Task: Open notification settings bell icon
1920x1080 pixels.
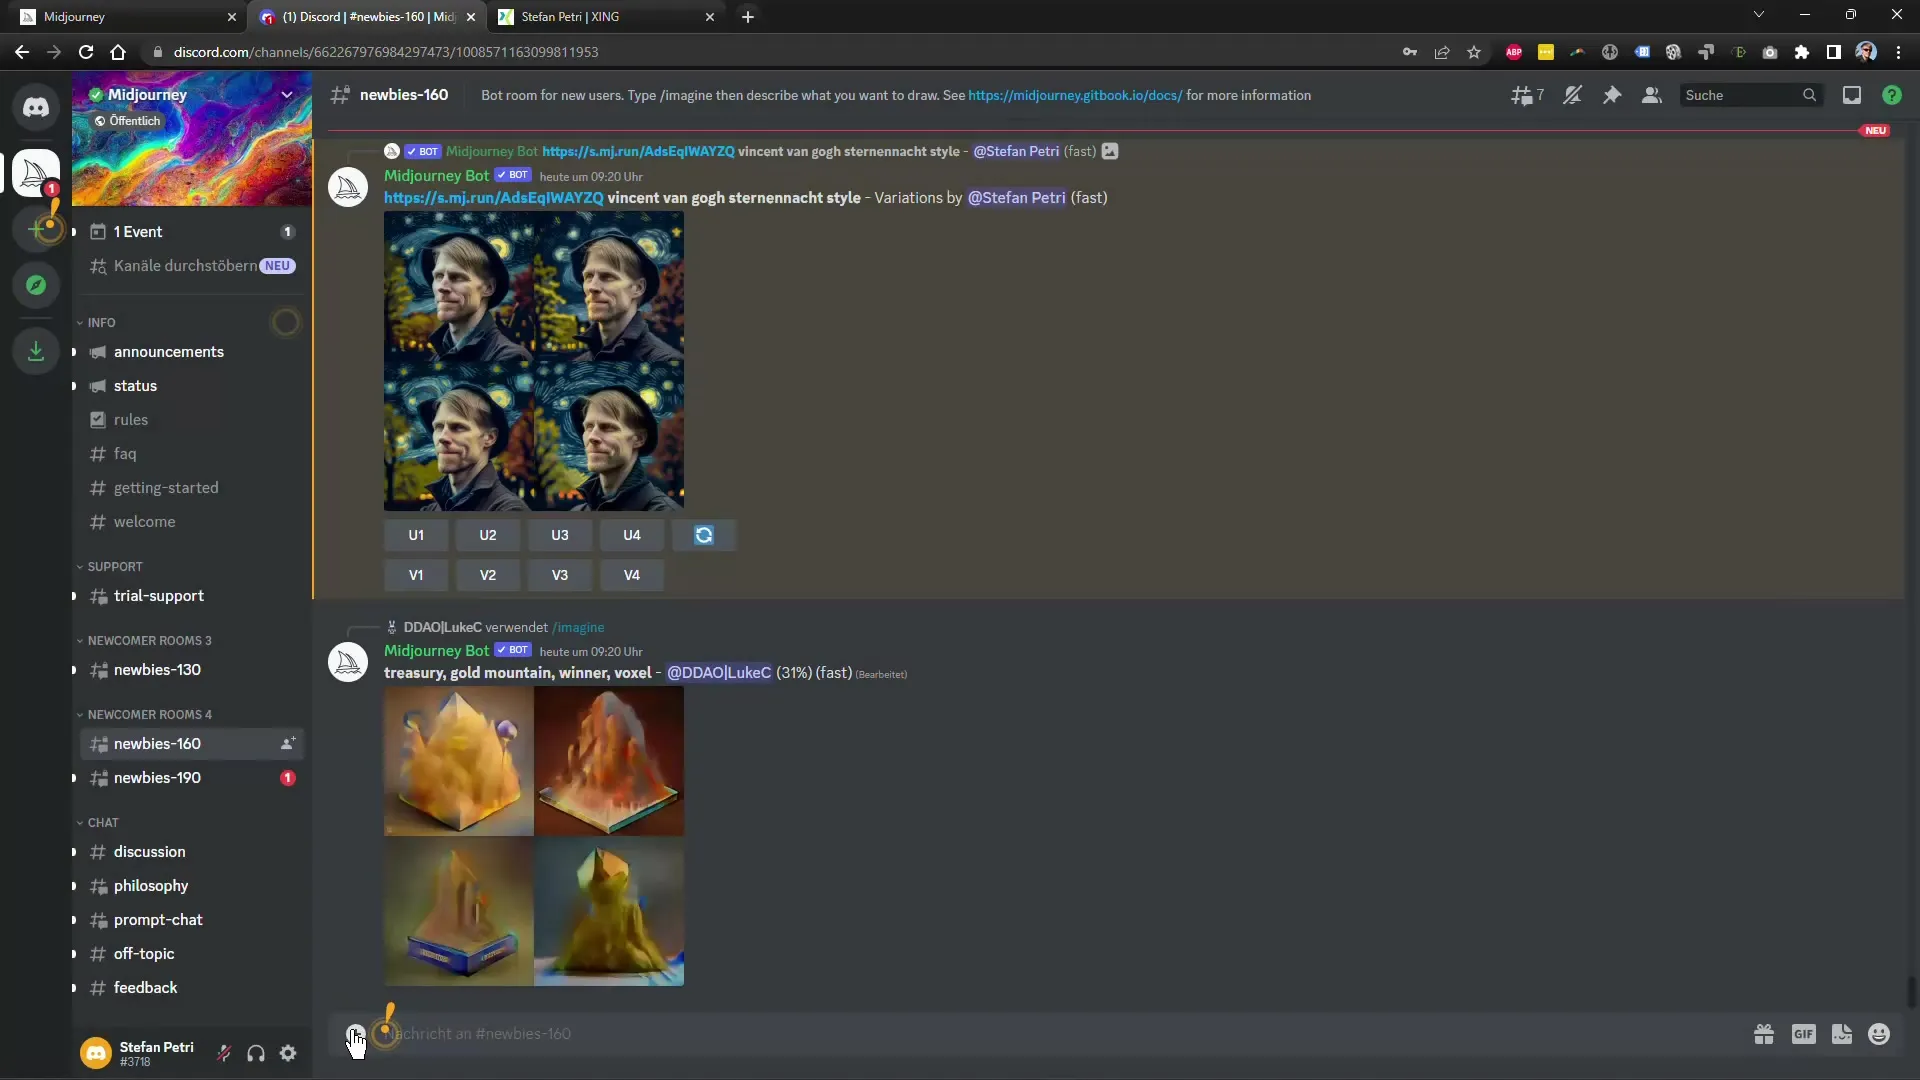Action: click(x=1572, y=95)
